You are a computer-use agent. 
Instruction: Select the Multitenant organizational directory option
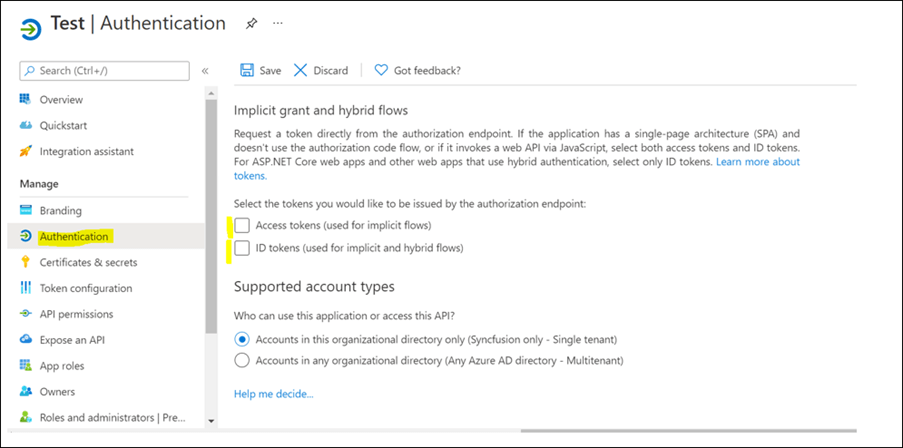point(242,360)
